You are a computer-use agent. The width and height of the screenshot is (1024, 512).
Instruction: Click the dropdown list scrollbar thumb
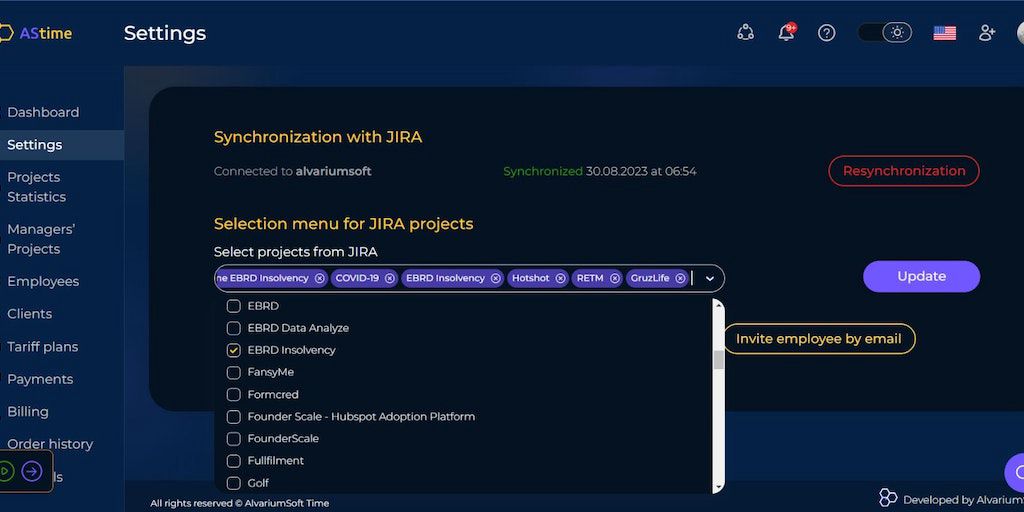point(718,360)
